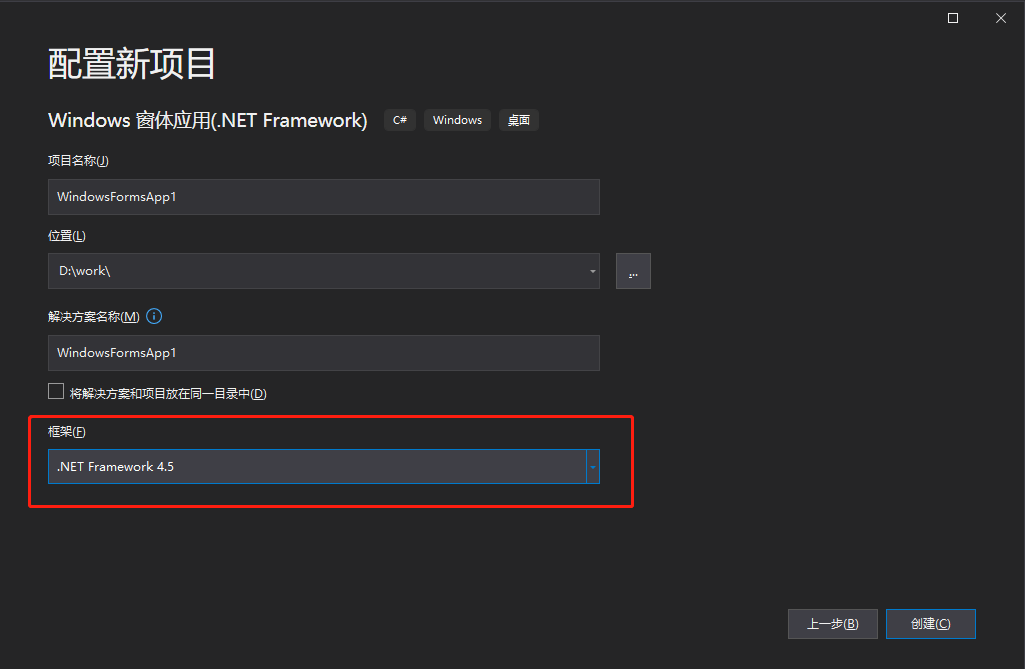The height and width of the screenshot is (669, 1025).
Task: Expand the D:\work\ location dropdown arrow
Action: tap(592, 271)
